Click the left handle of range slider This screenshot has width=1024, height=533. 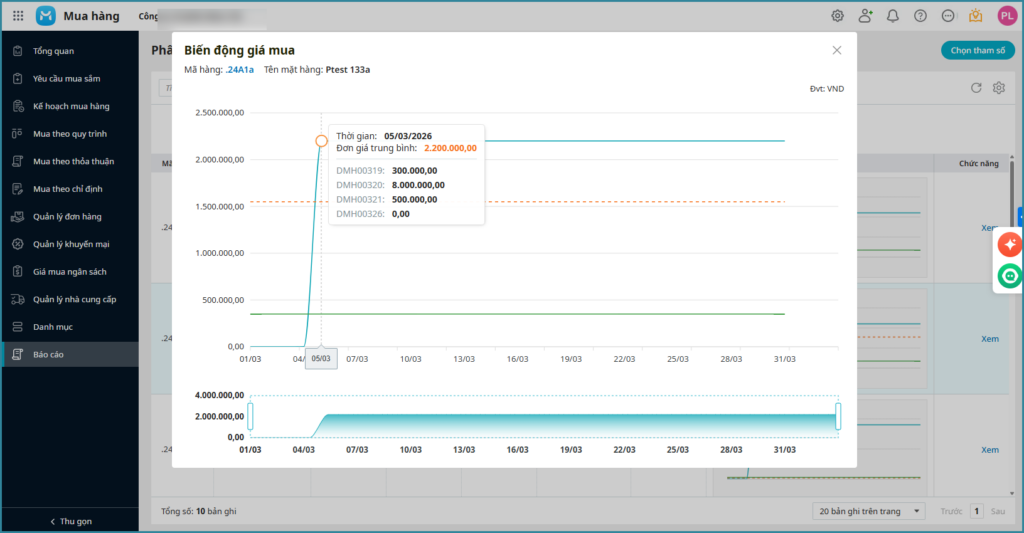[251, 416]
